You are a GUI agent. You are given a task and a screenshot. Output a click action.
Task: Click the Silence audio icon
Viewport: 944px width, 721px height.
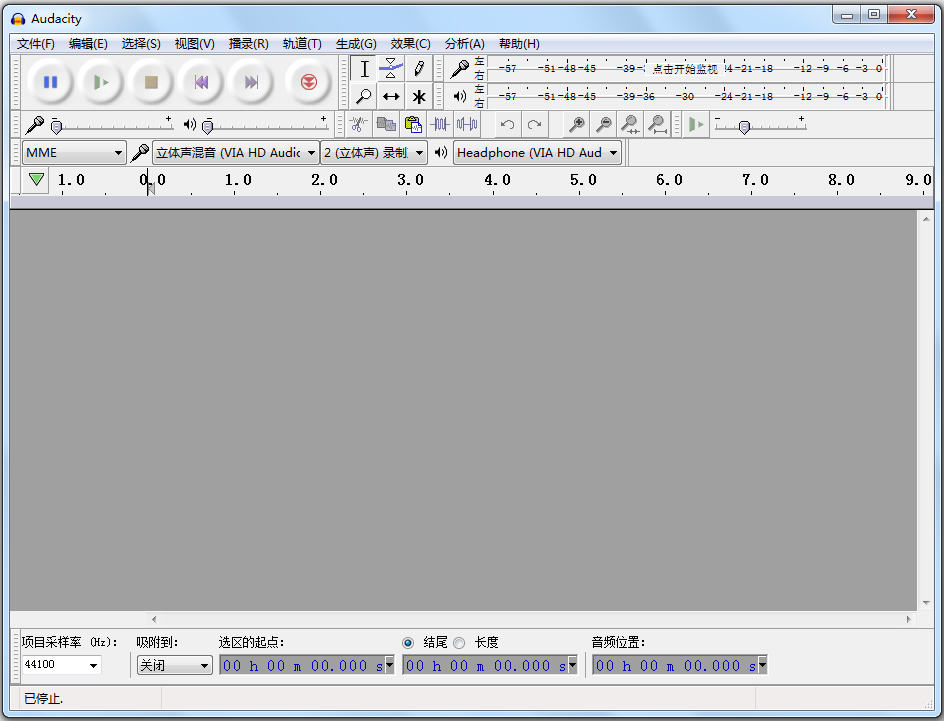467,125
